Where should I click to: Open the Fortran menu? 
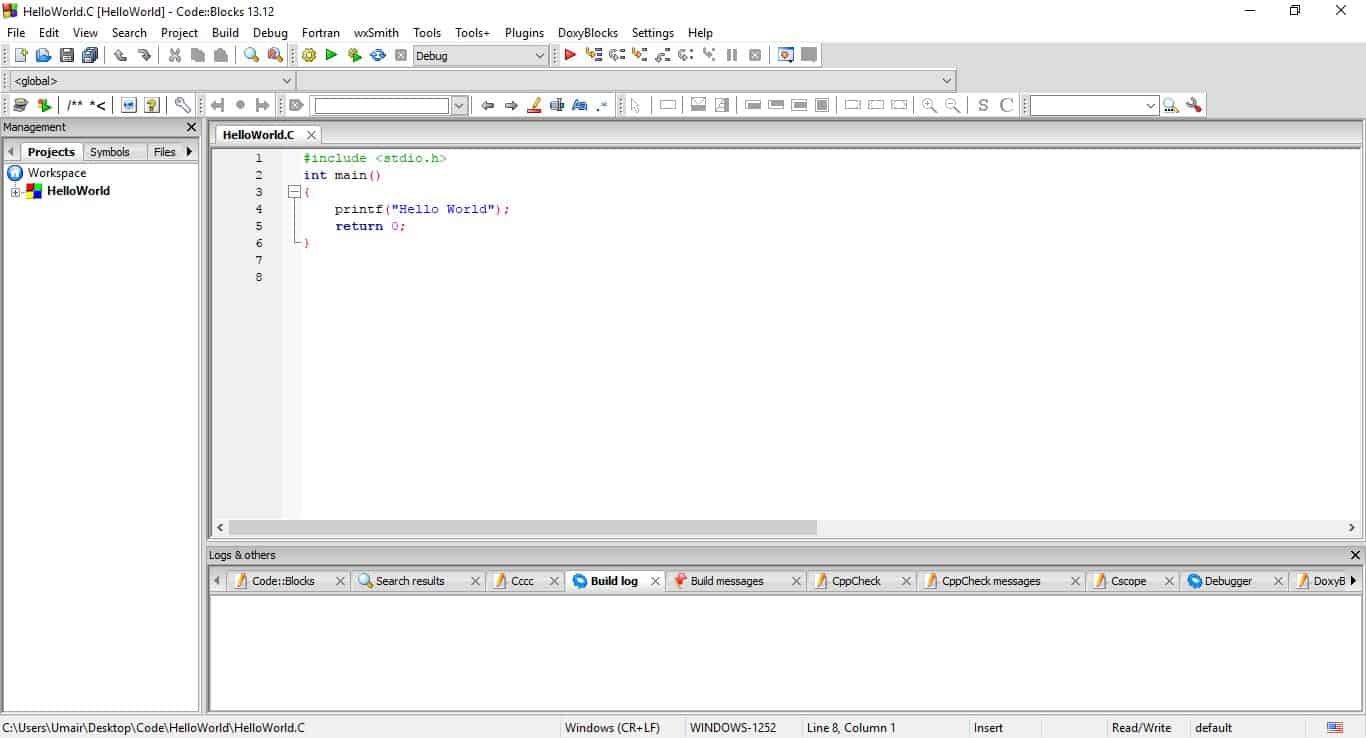pos(320,32)
